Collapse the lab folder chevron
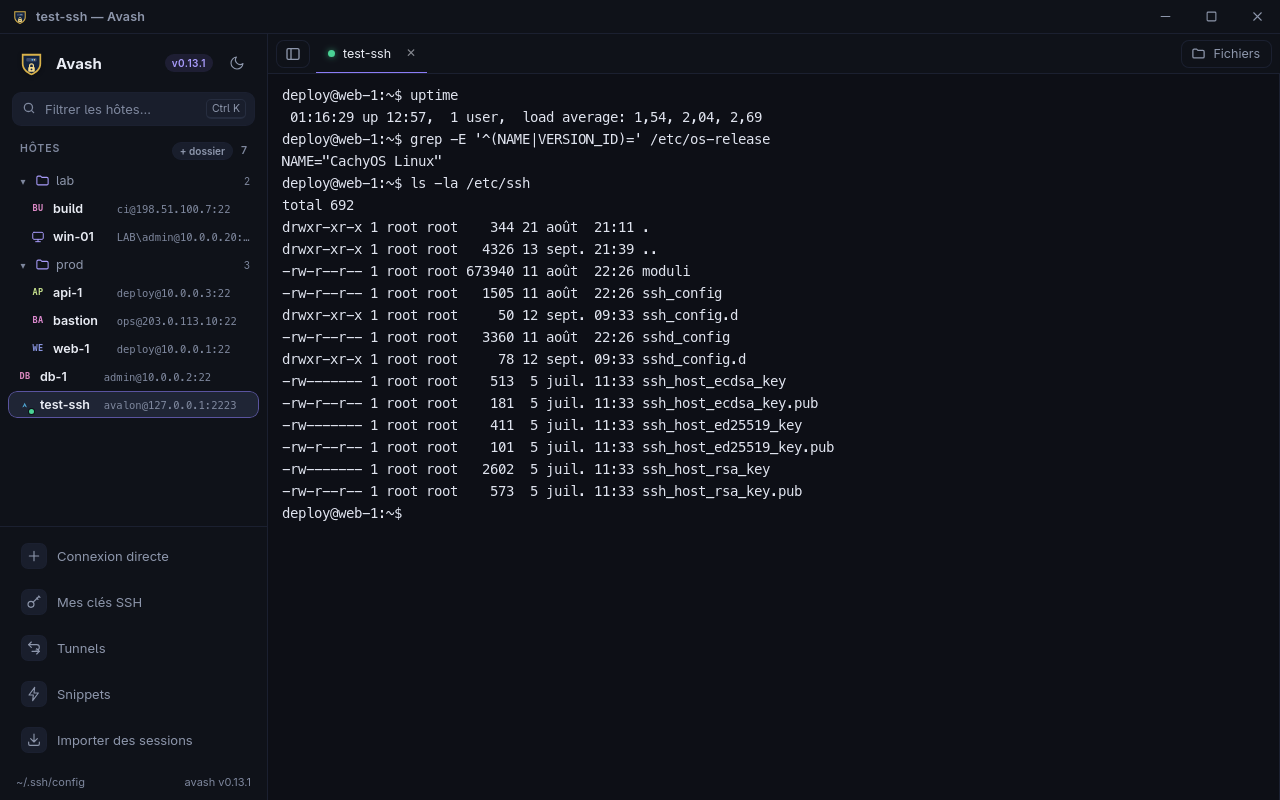Image resolution: width=1280 pixels, height=800 pixels. pos(23,181)
